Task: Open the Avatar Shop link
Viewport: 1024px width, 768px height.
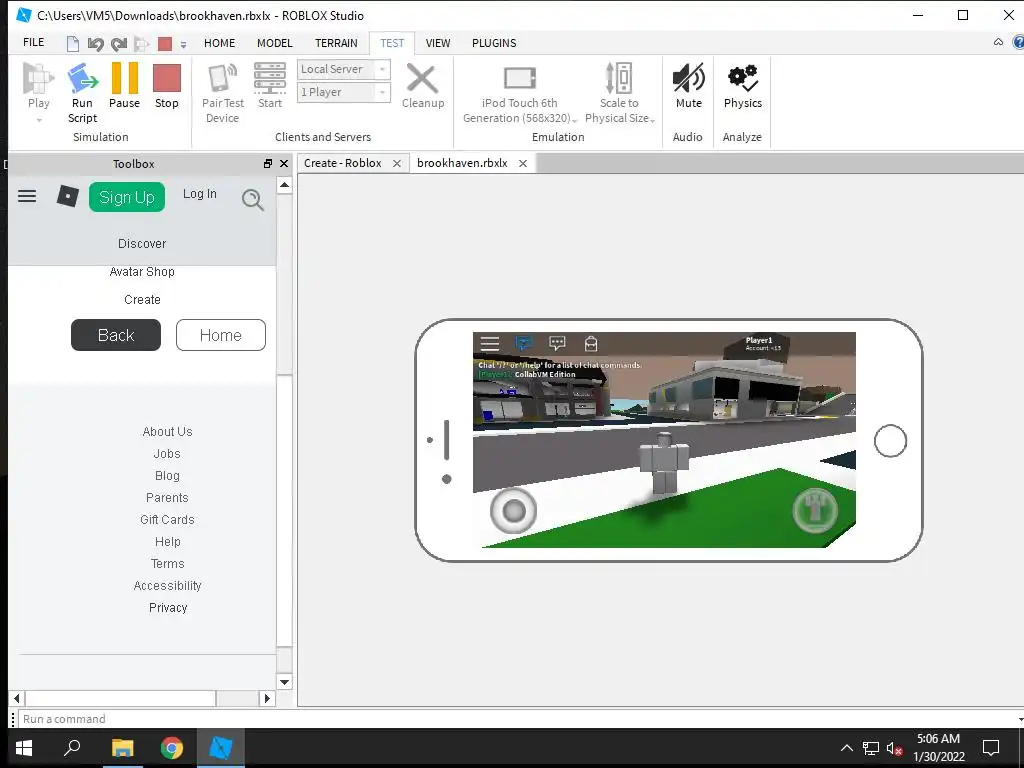Action: click(x=142, y=272)
